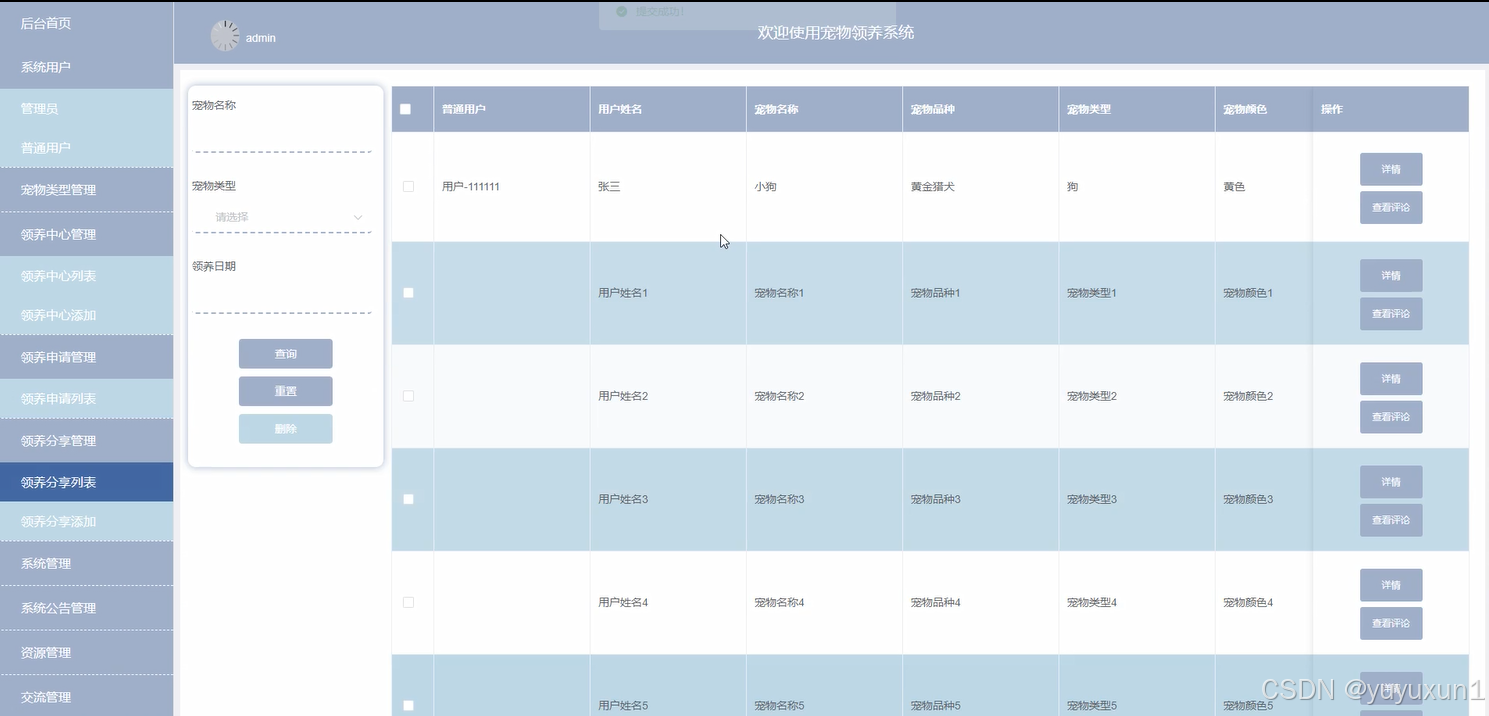The height and width of the screenshot is (716, 1489).
Task: Expand the 宠物类型管理 sidebar menu
Action: [86, 190]
